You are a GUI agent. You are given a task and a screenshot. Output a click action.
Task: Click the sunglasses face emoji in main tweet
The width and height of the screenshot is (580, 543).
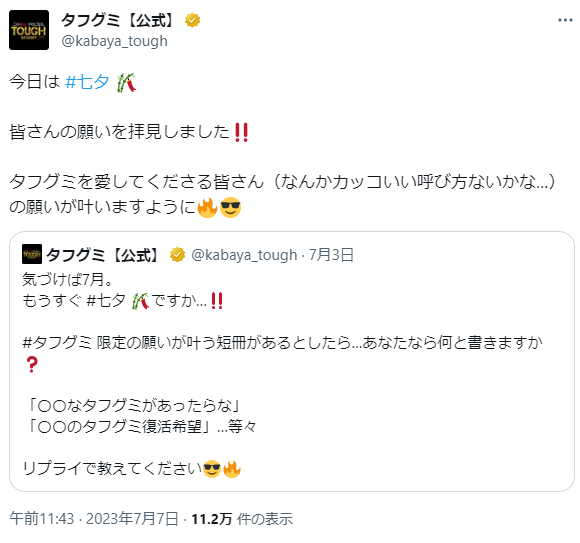pyautogui.click(x=230, y=207)
